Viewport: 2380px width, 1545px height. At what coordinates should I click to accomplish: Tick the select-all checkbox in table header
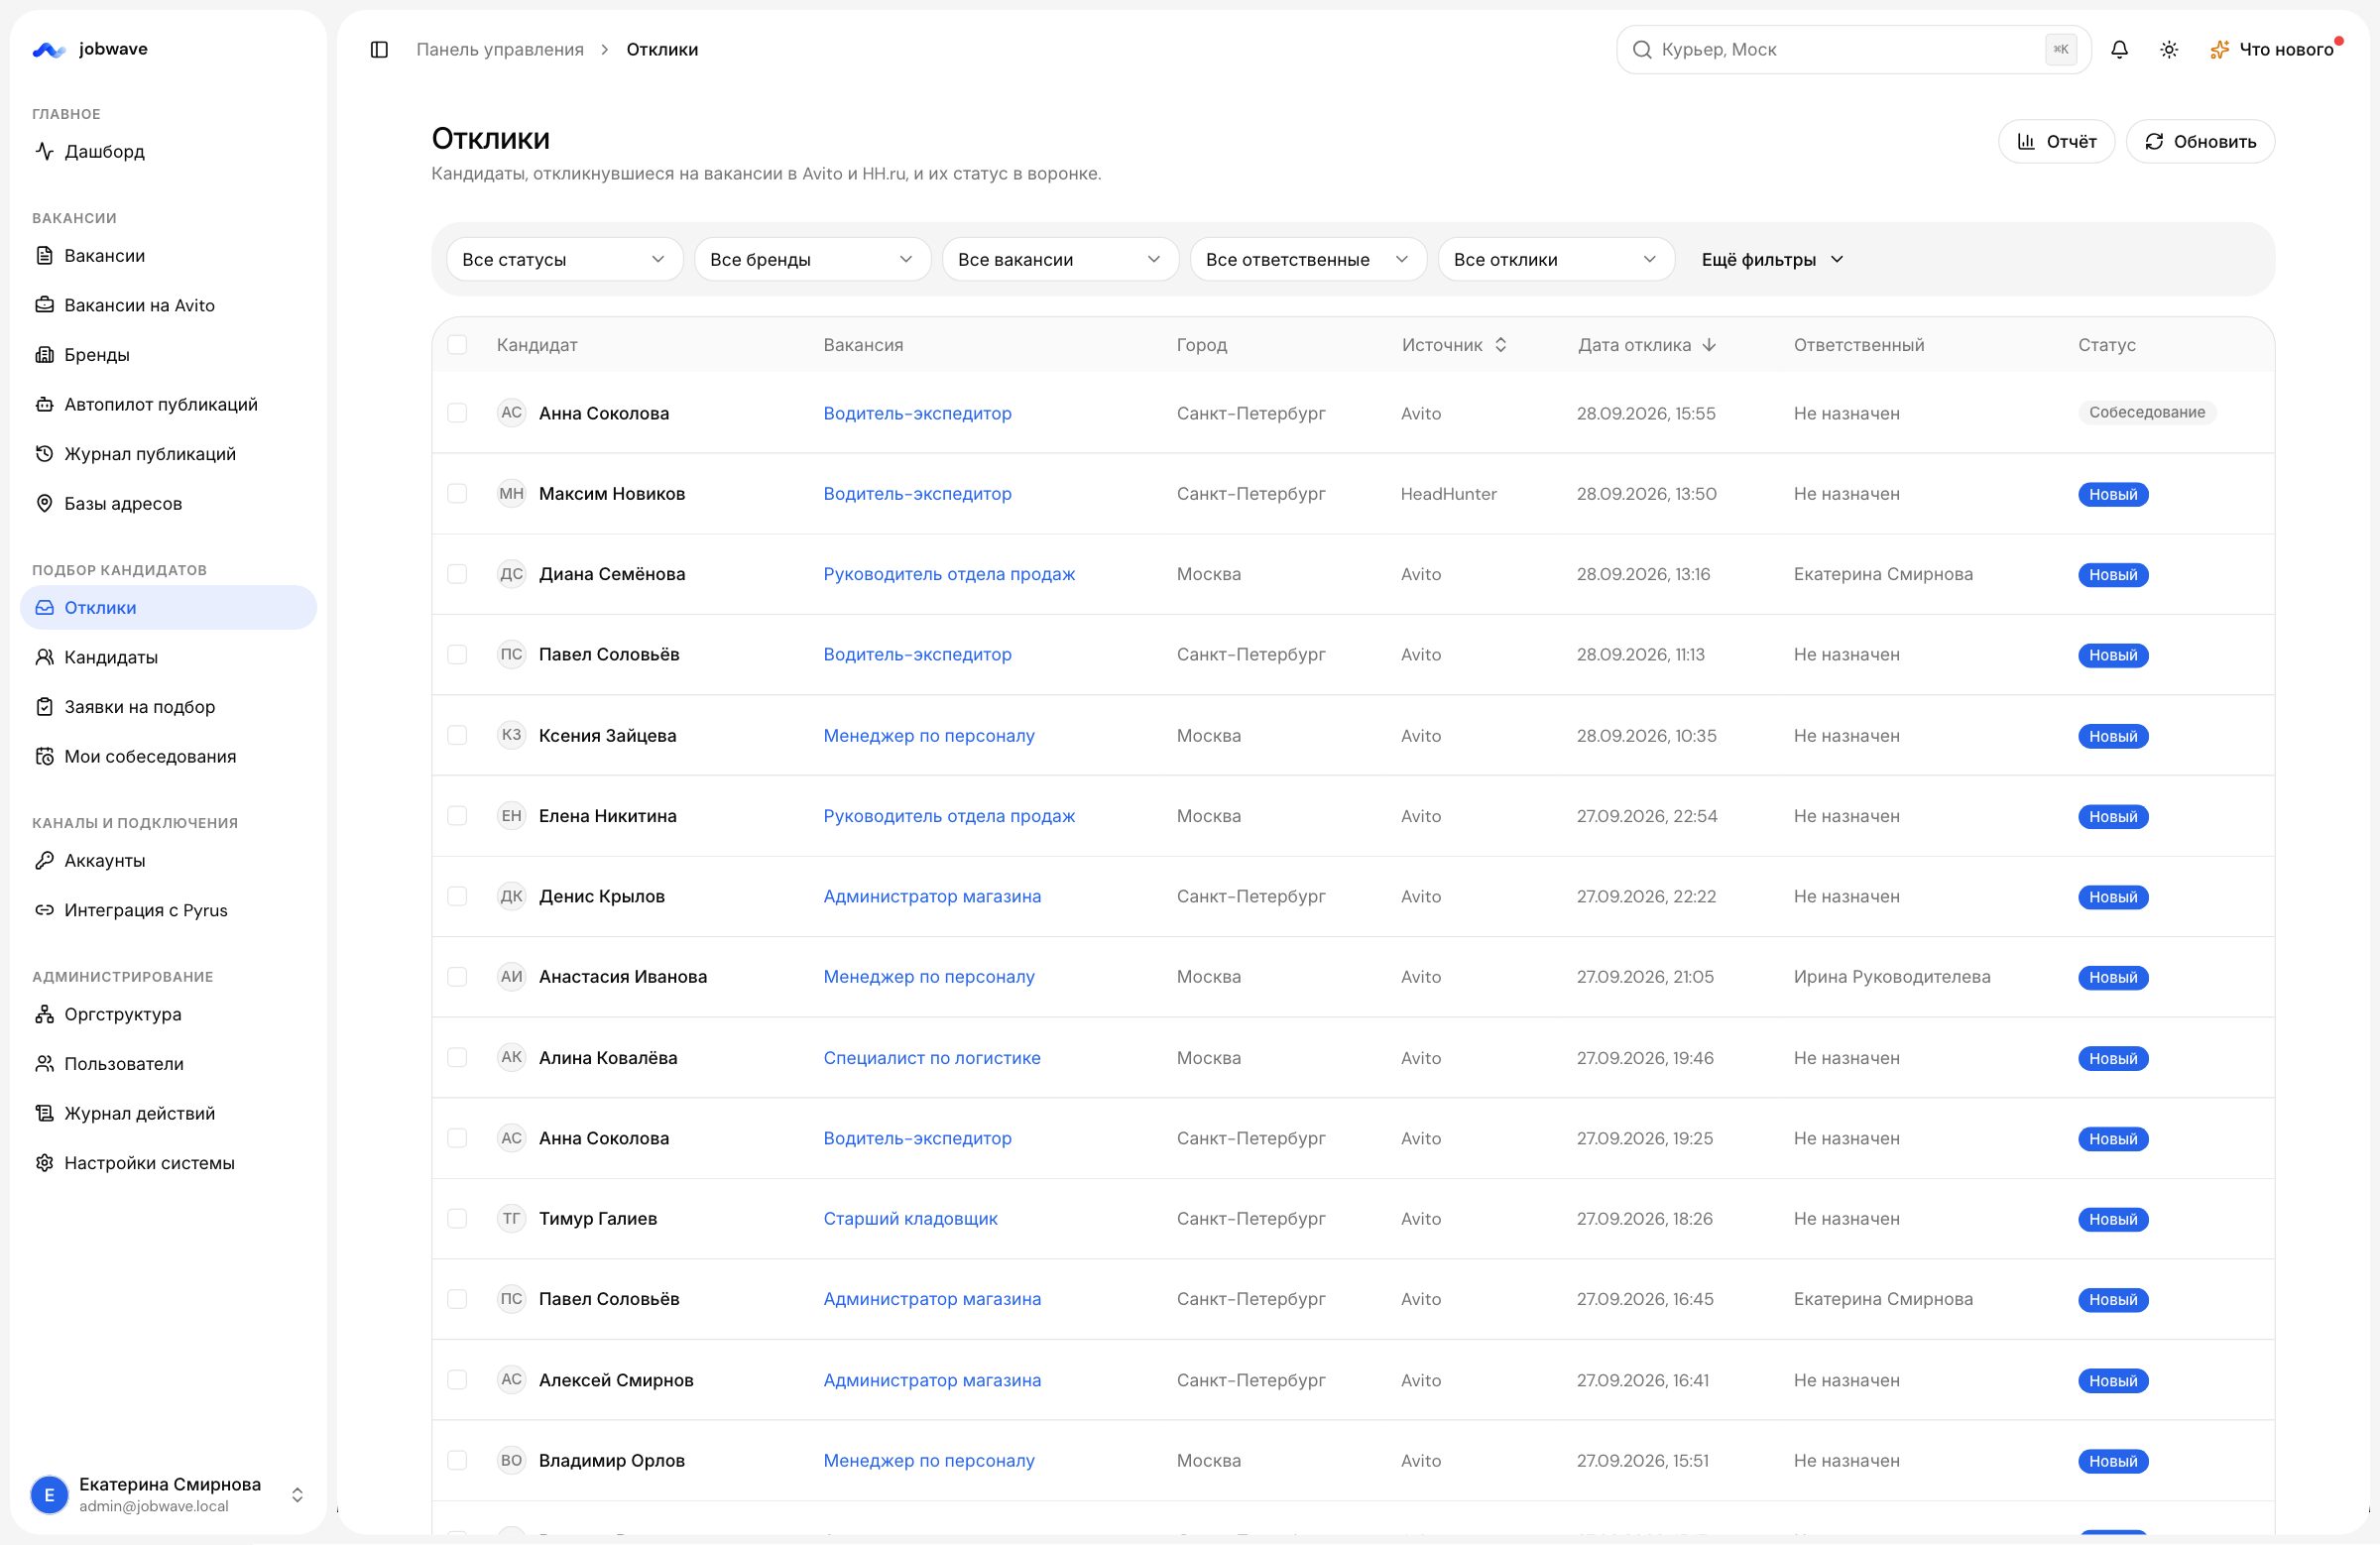point(457,344)
